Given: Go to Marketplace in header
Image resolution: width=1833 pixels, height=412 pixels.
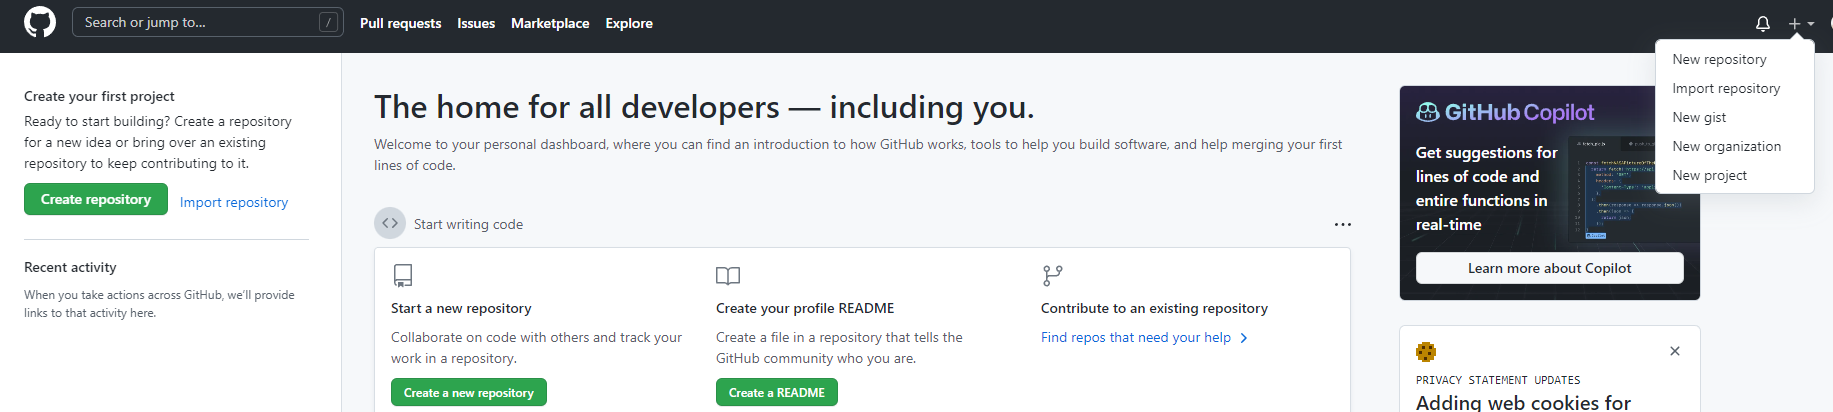Looking at the screenshot, I should 550,23.
